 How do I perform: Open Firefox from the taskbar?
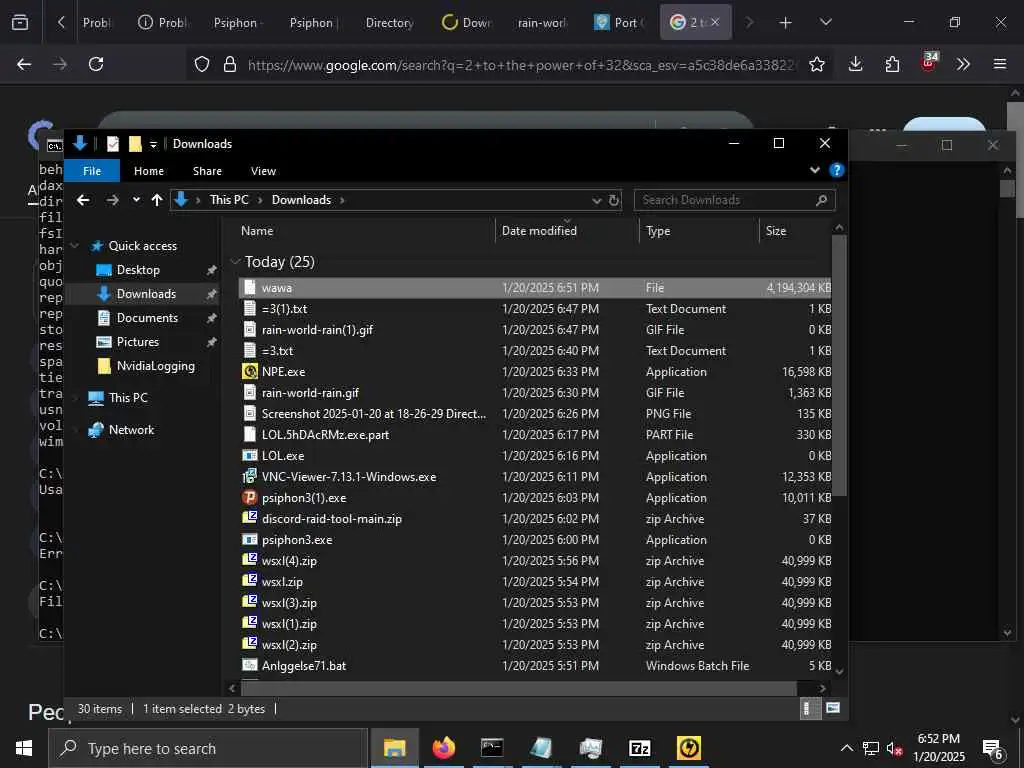pos(443,748)
